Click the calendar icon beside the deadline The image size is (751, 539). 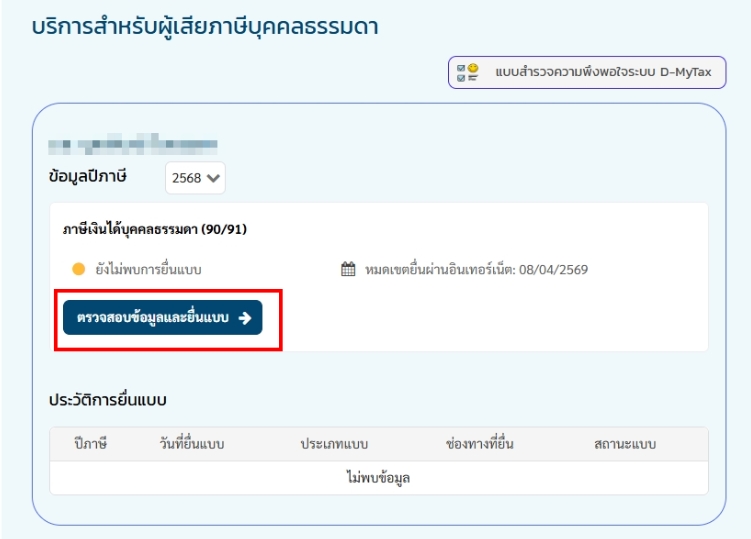click(x=348, y=269)
